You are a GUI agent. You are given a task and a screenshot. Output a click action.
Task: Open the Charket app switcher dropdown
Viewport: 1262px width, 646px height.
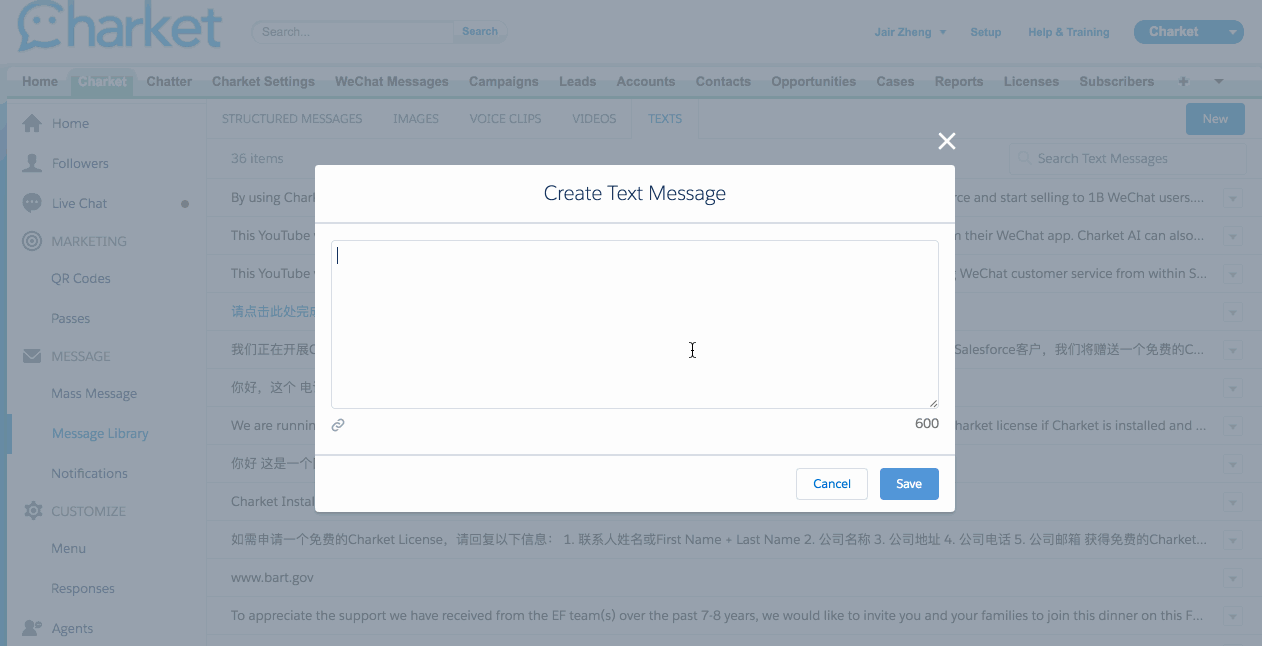click(1232, 32)
